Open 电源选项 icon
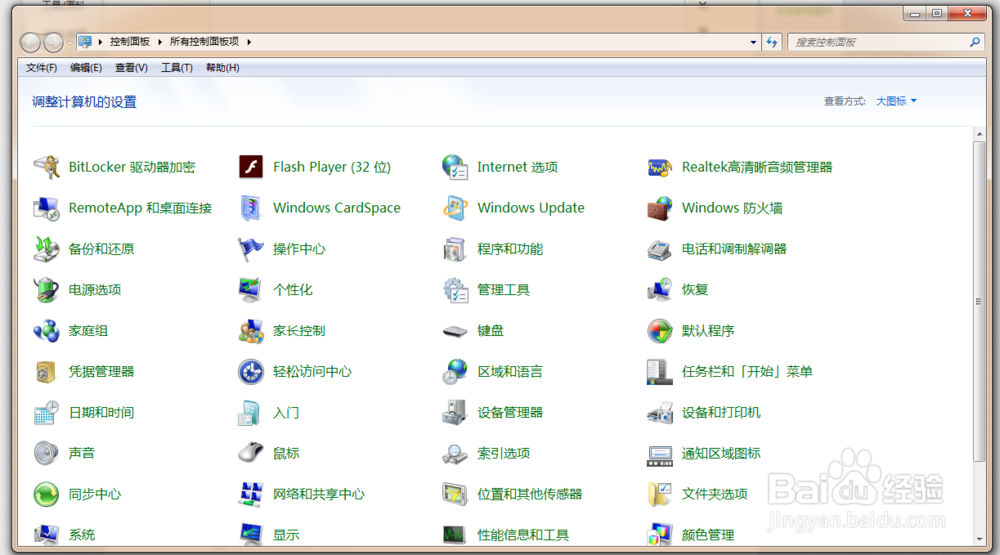The height and width of the screenshot is (555, 1000). pyautogui.click(x=47, y=290)
